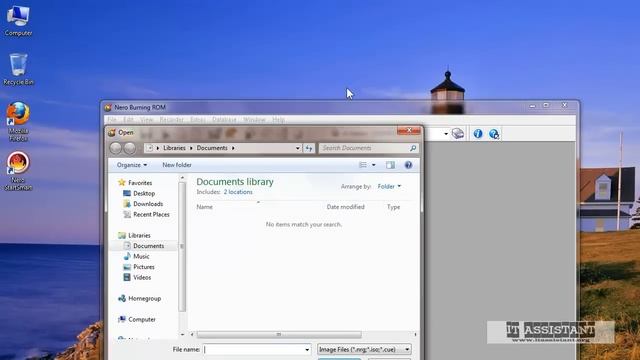Open the view options dropdown arrow
Image resolution: width=640 pixels, height=360 pixels.
[x=373, y=165]
